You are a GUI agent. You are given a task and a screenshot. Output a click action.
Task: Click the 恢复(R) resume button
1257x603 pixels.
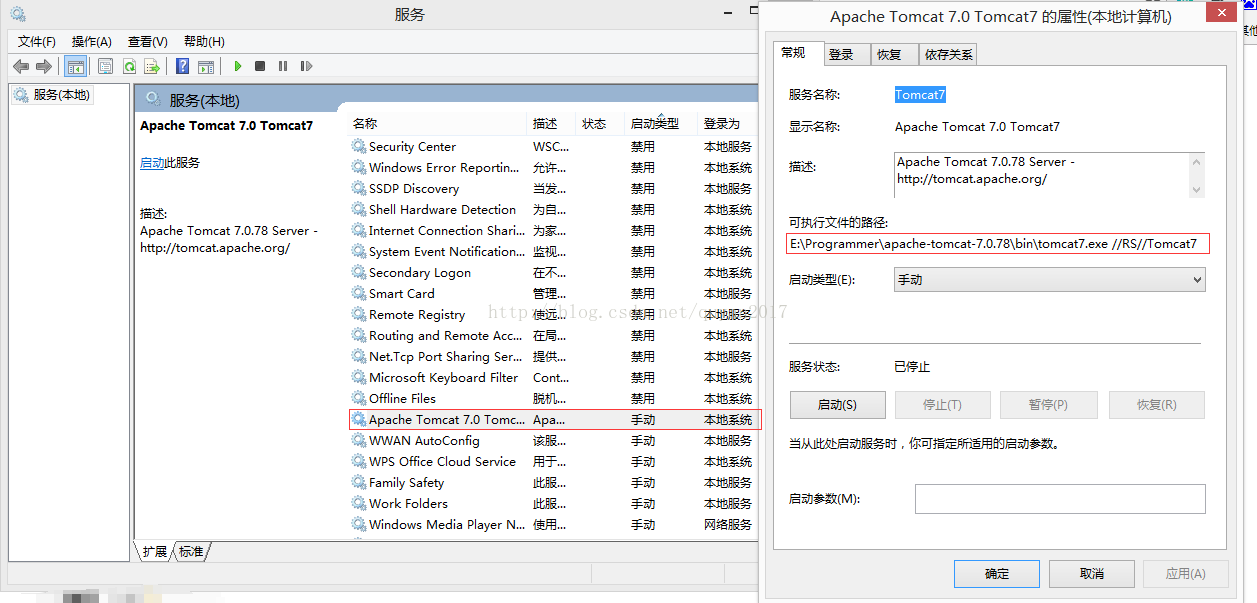1156,405
